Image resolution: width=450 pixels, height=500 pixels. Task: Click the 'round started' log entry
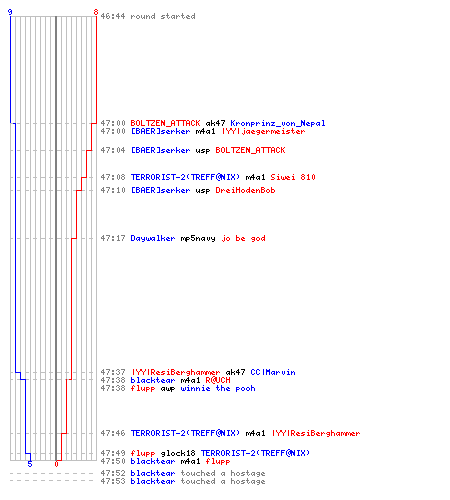pyautogui.click(x=148, y=16)
